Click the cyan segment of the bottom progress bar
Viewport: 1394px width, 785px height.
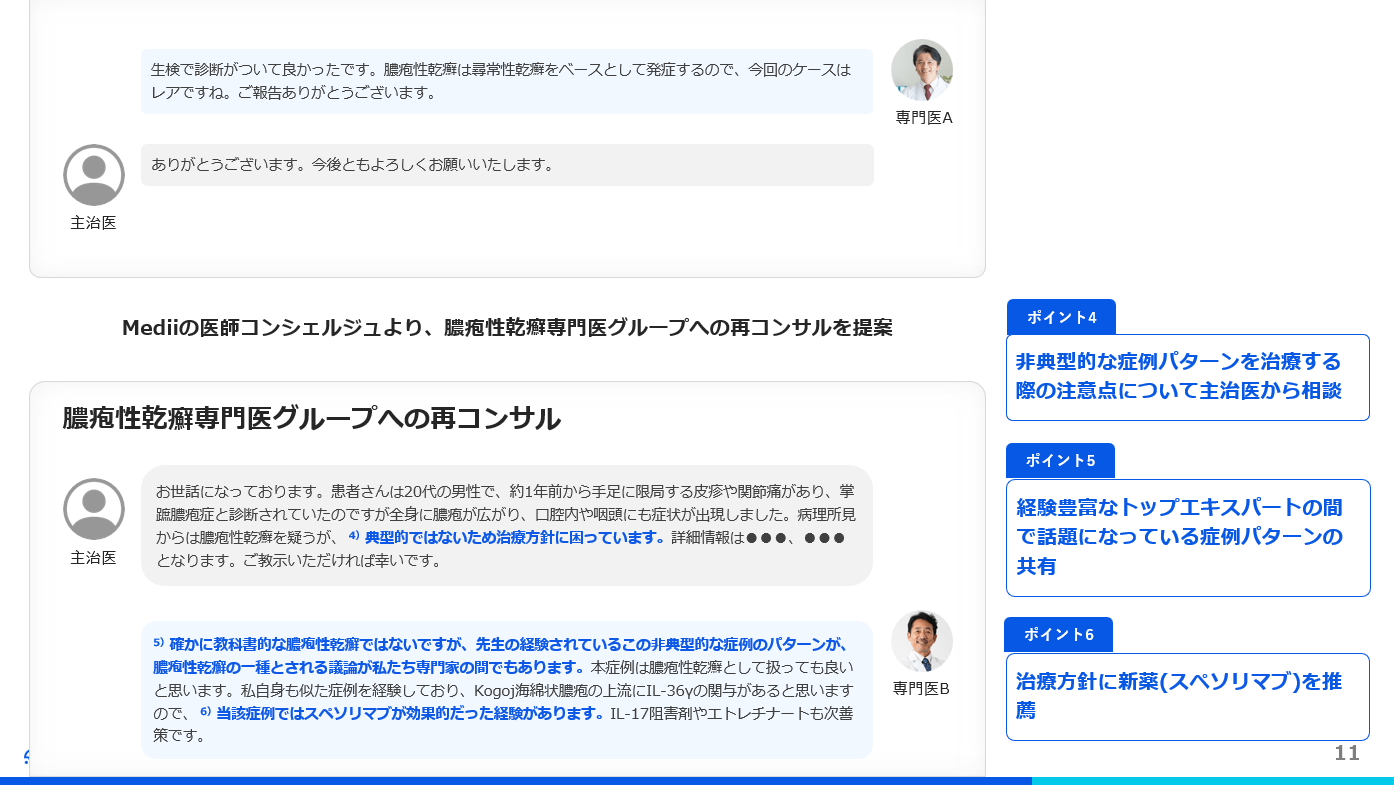point(1210,779)
